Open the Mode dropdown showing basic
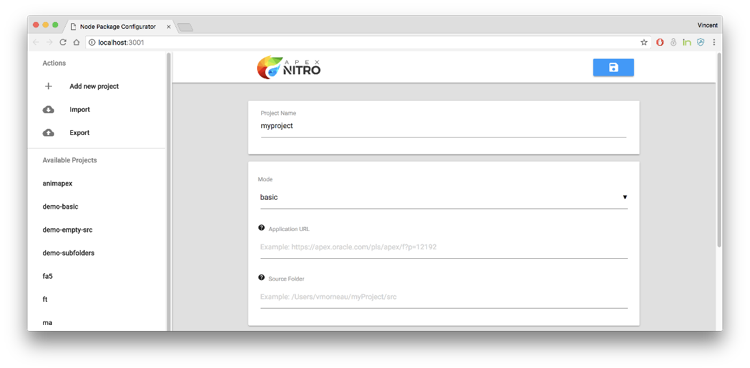 [444, 197]
